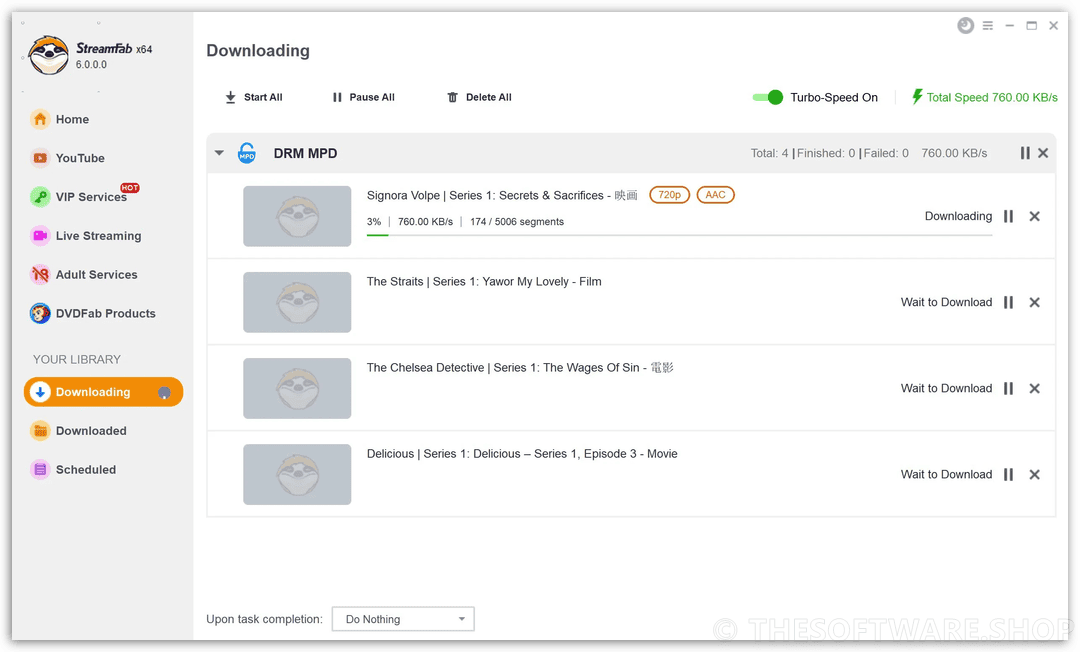Remove The Chelsea Detective from queue
This screenshot has height=652, width=1080.
1034,388
